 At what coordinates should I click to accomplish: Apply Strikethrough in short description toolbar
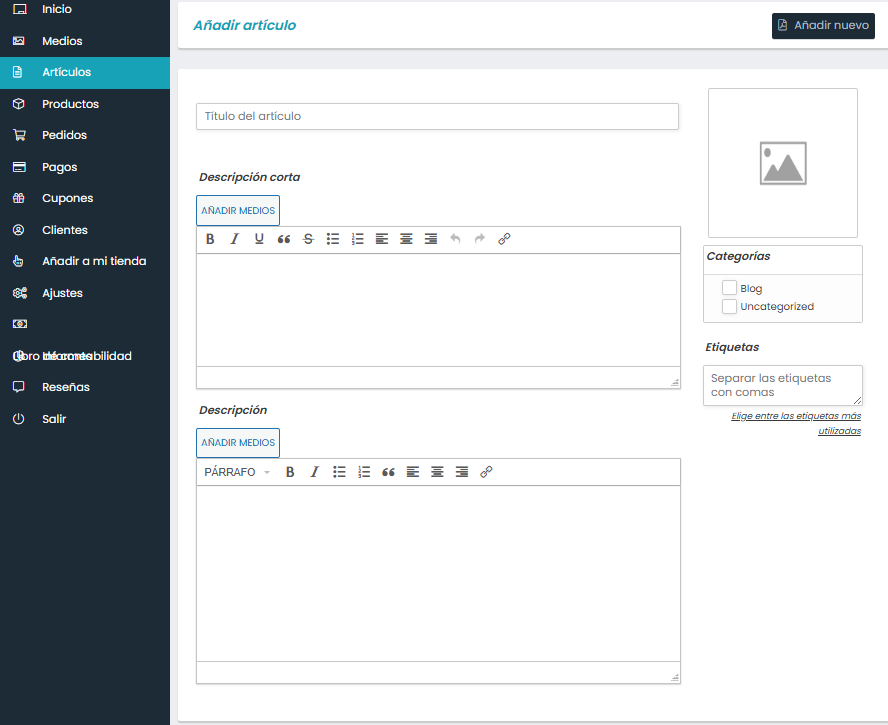click(308, 239)
